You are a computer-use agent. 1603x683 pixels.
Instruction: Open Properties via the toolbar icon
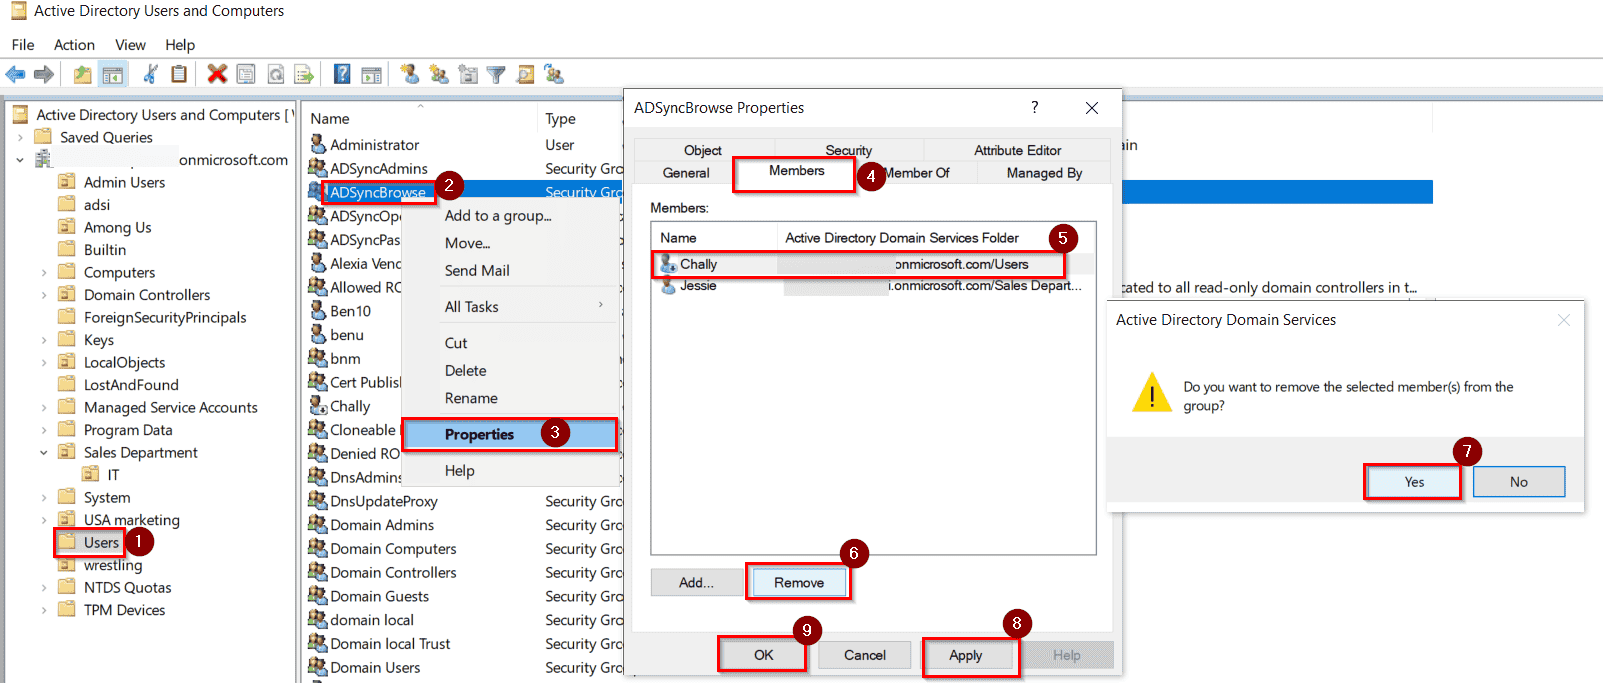tap(246, 74)
